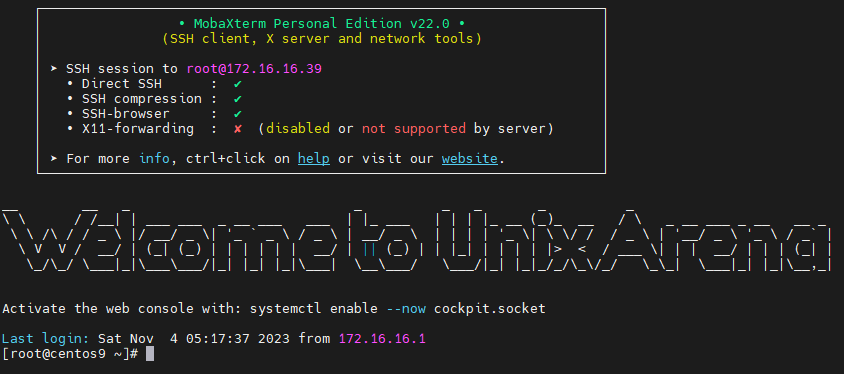Click the arrow bullet before SSH session
This screenshot has height=374, width=844.
pyautogui.click(x=54, y=69)
